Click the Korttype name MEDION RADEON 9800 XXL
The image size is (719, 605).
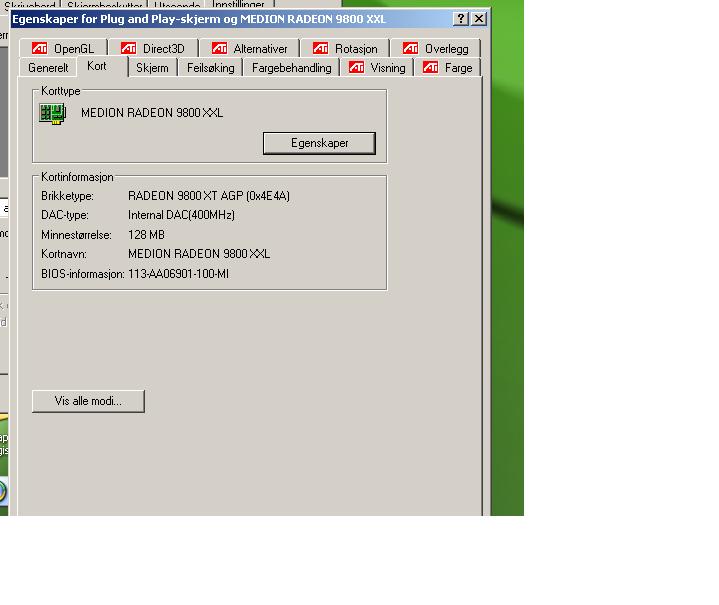click(152, 113)
